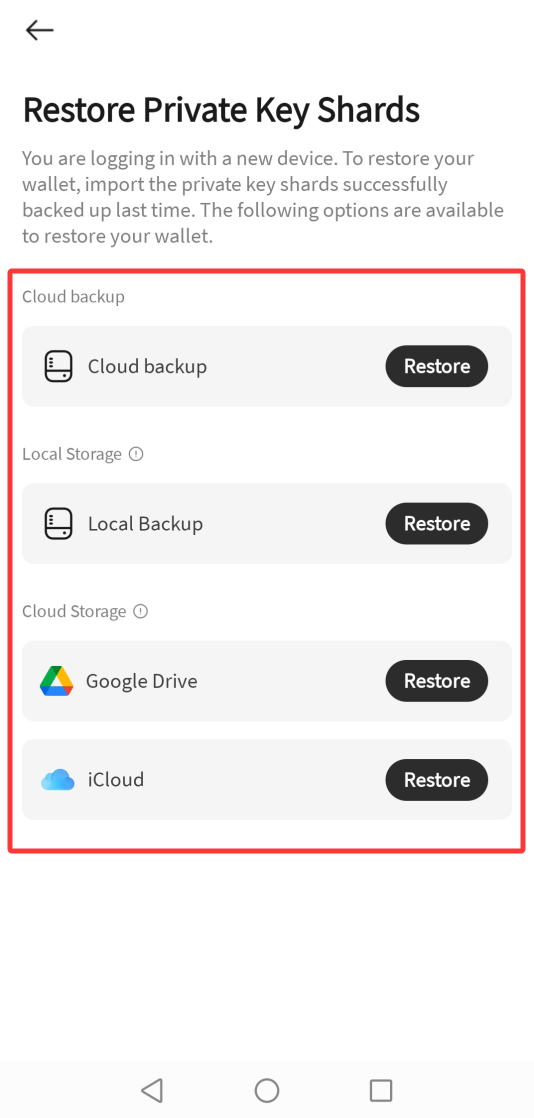Open the Local Storage info icon
Screen dimensions: 534x1118
(136, 453)
